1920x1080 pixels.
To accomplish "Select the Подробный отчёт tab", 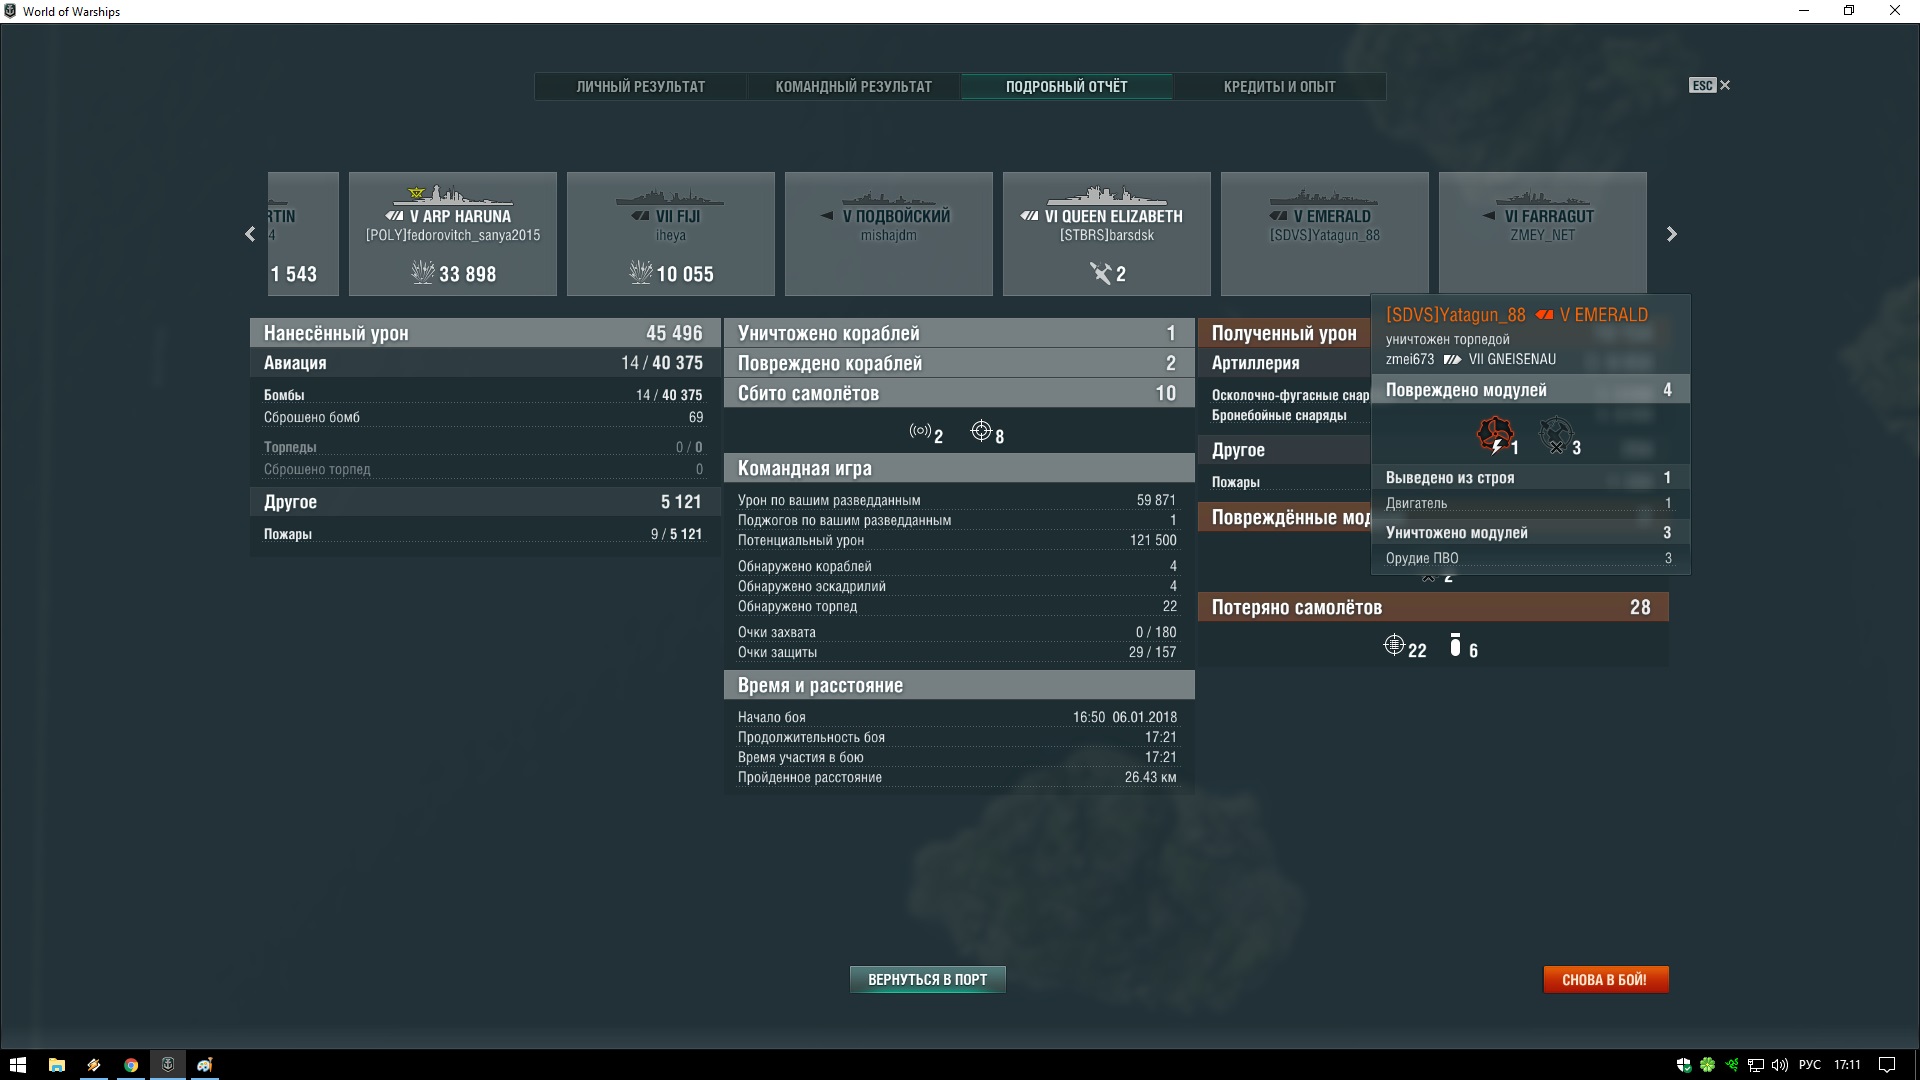I will (1066, 87).
